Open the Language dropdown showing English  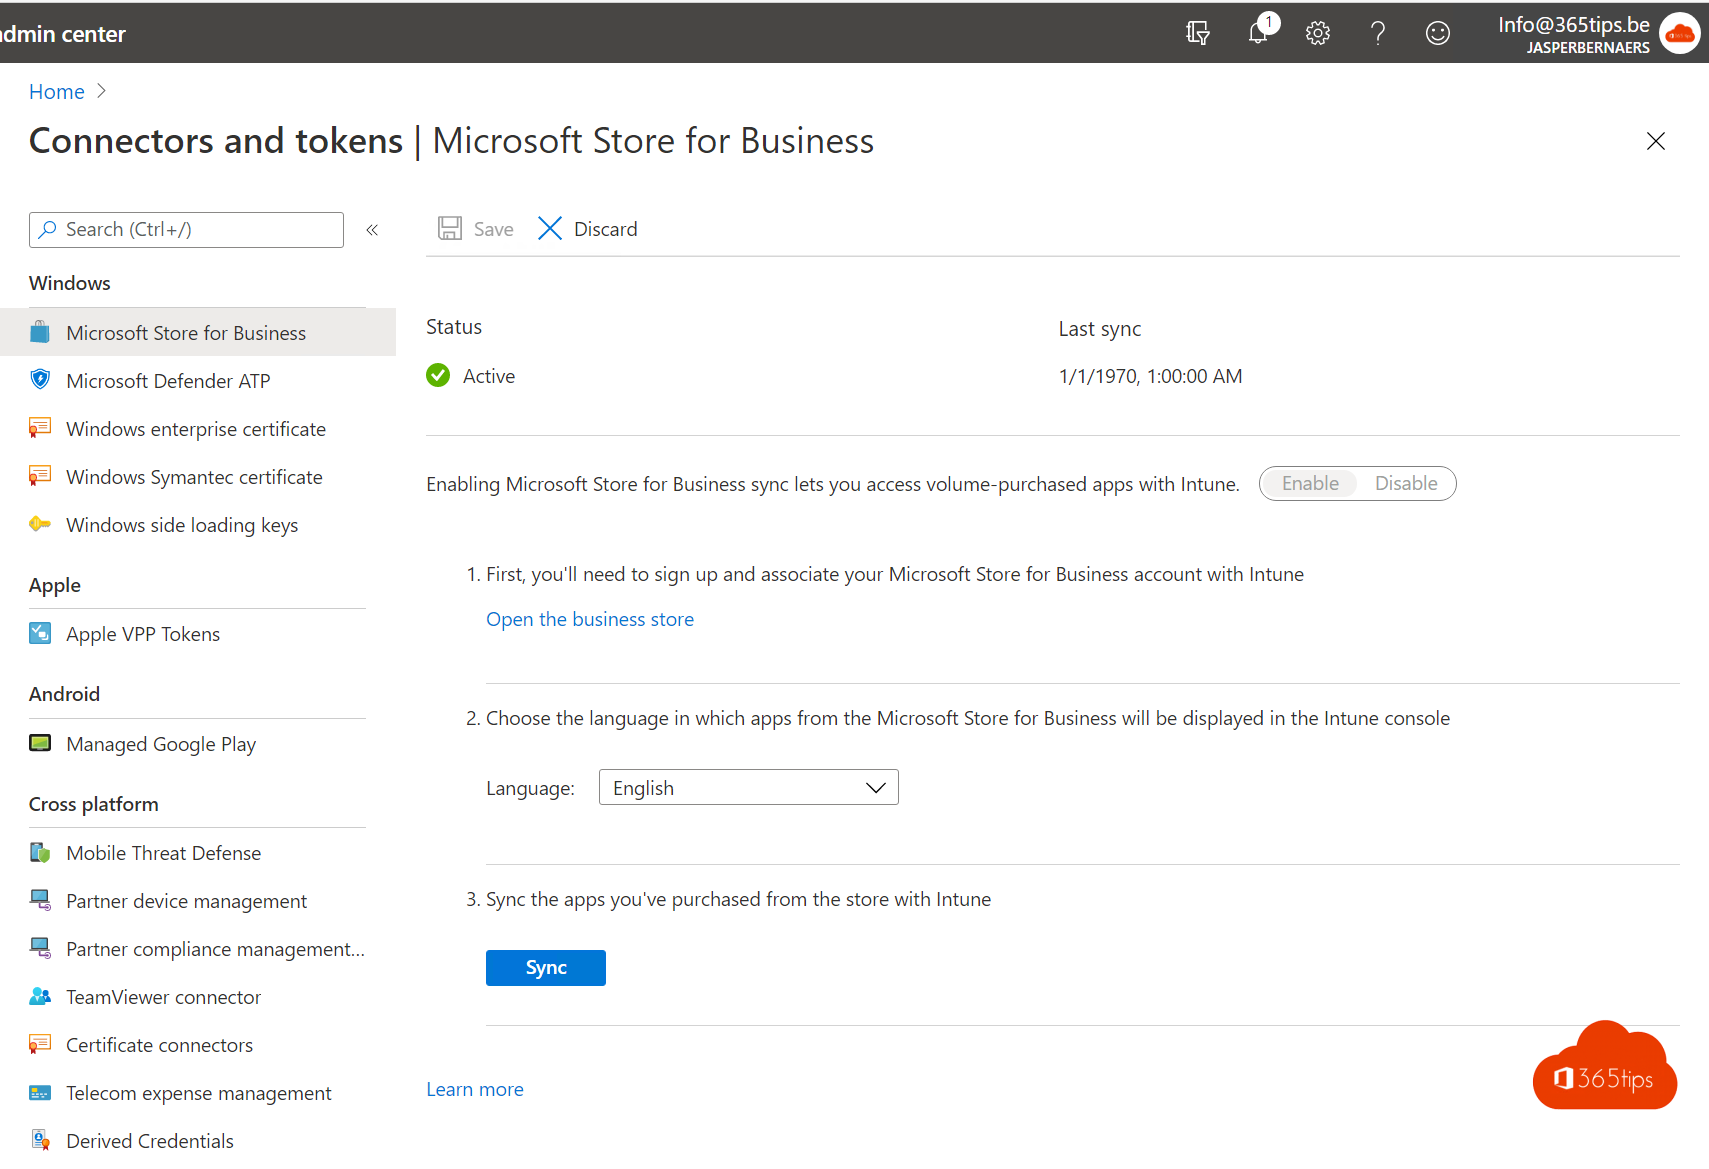(748, 787)
